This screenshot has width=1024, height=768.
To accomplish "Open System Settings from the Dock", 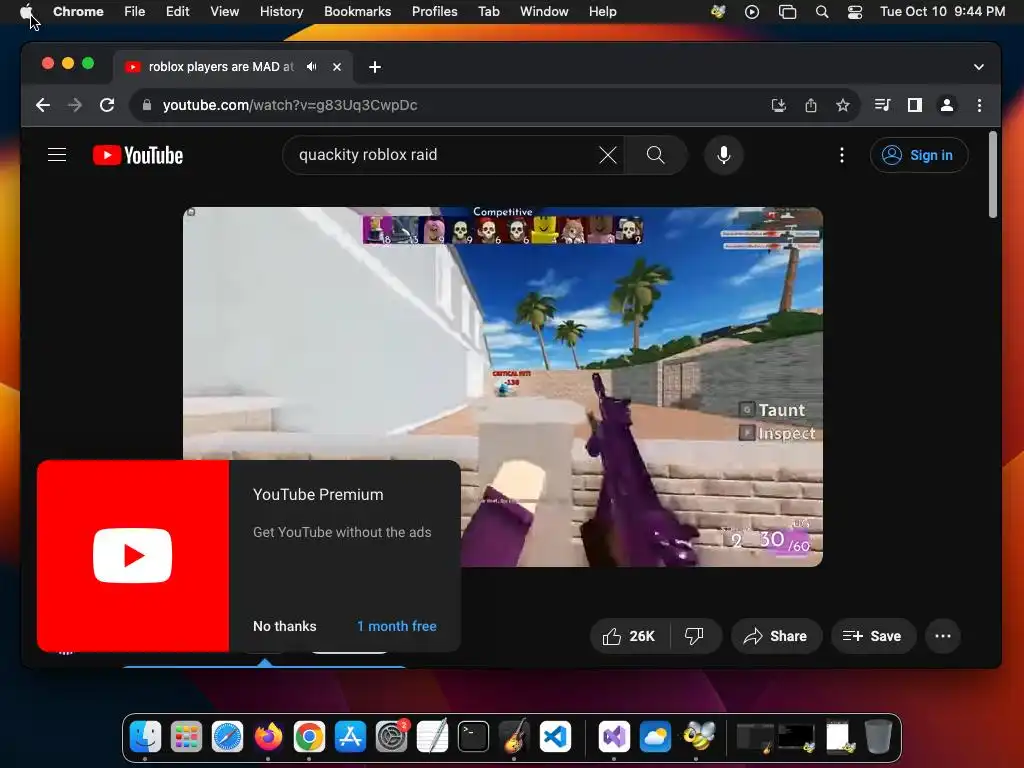I will click(392, 737).
